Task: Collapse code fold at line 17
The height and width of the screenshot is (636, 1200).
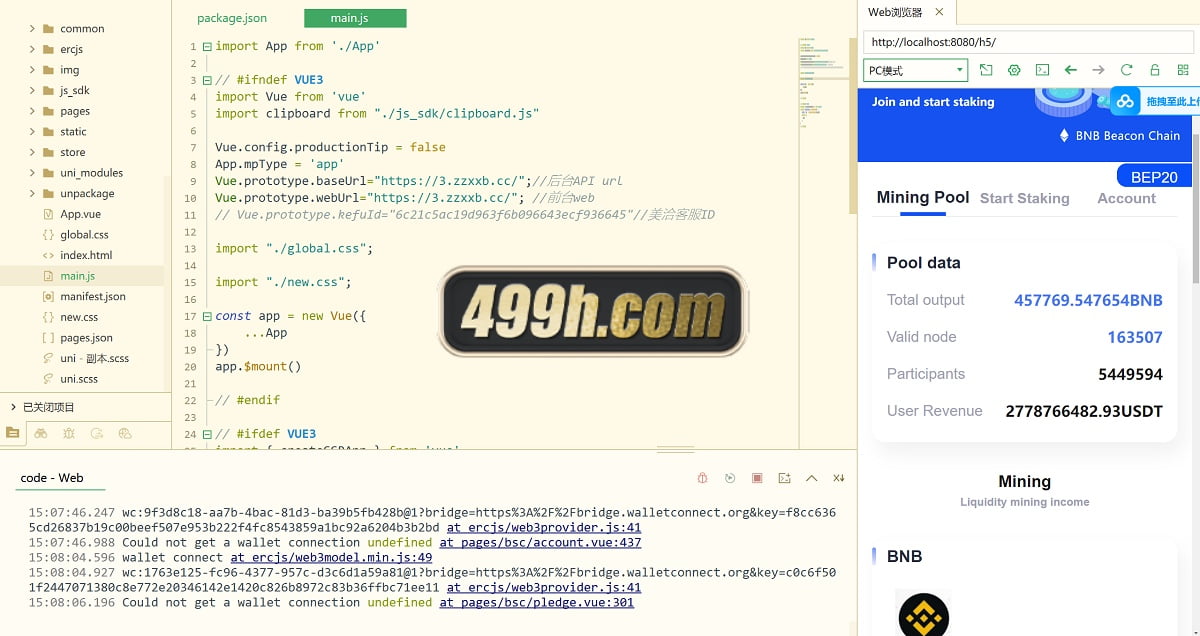Action: pyautogui.click(x=207, y=316)
